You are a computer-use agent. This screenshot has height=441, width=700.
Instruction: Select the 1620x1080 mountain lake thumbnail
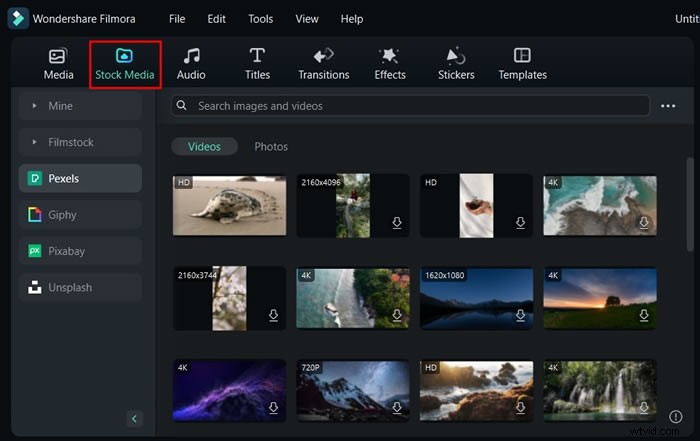pyautogui.click(x=476, y=298)
